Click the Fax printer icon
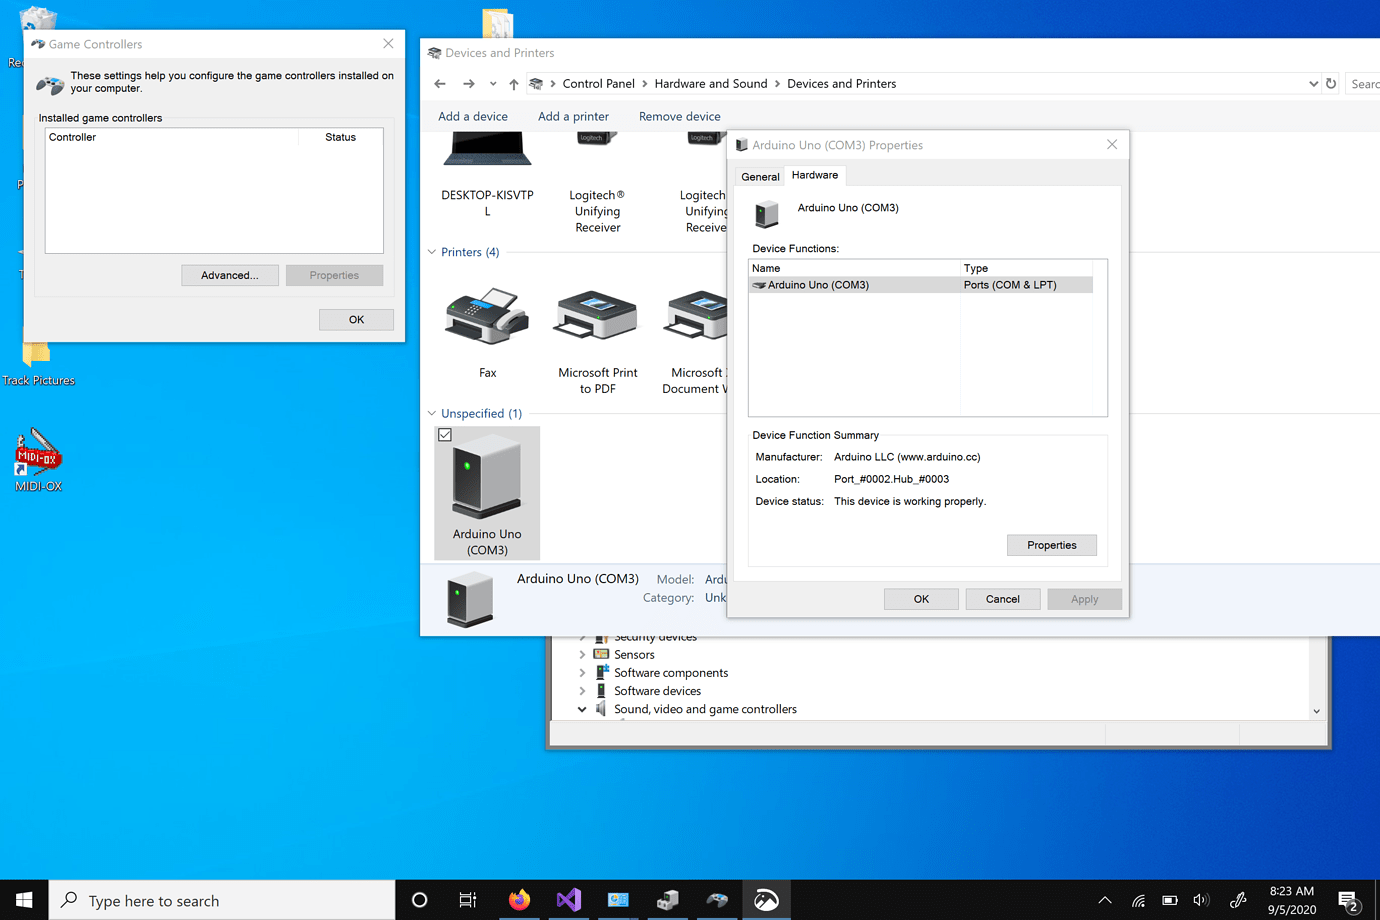 [487, 318]
